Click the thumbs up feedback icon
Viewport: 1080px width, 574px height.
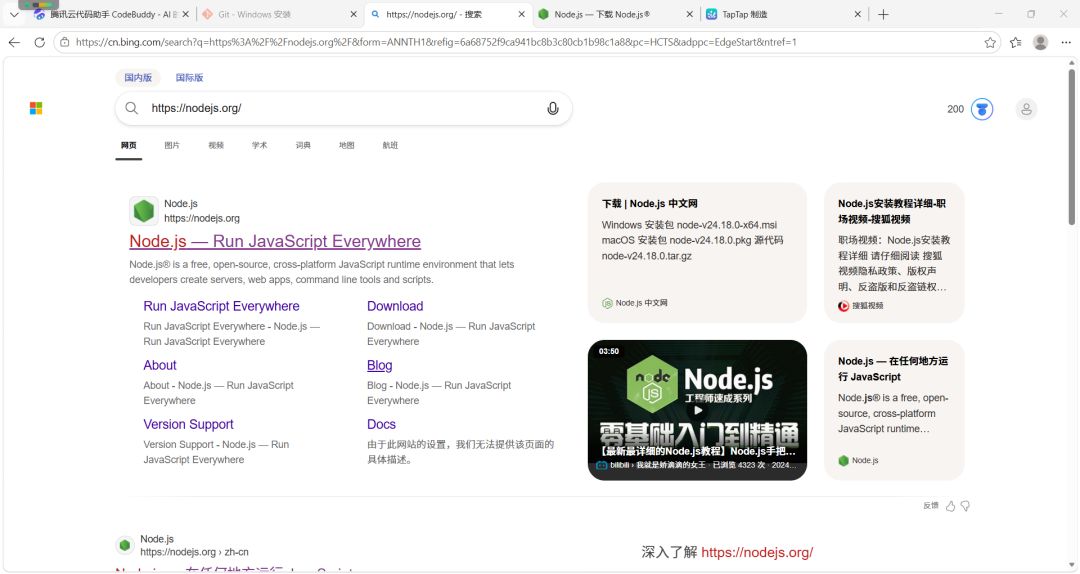click(x=951, y=506)
